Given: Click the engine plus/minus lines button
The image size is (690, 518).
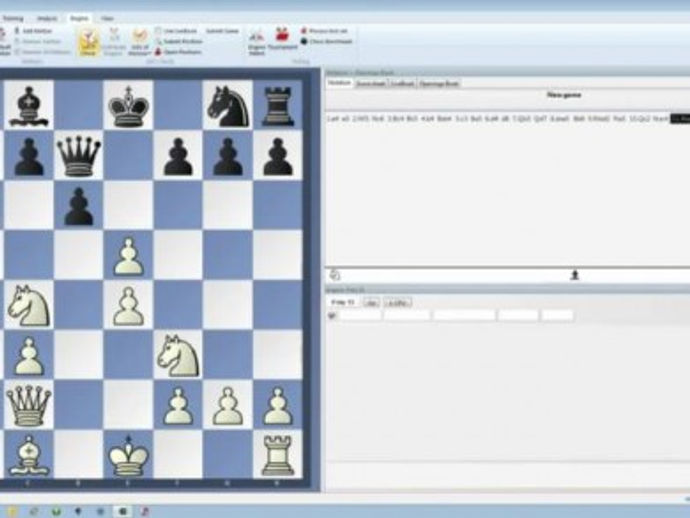Looking at the screenshot, I should pyautogui.click(x=397, y=303).
